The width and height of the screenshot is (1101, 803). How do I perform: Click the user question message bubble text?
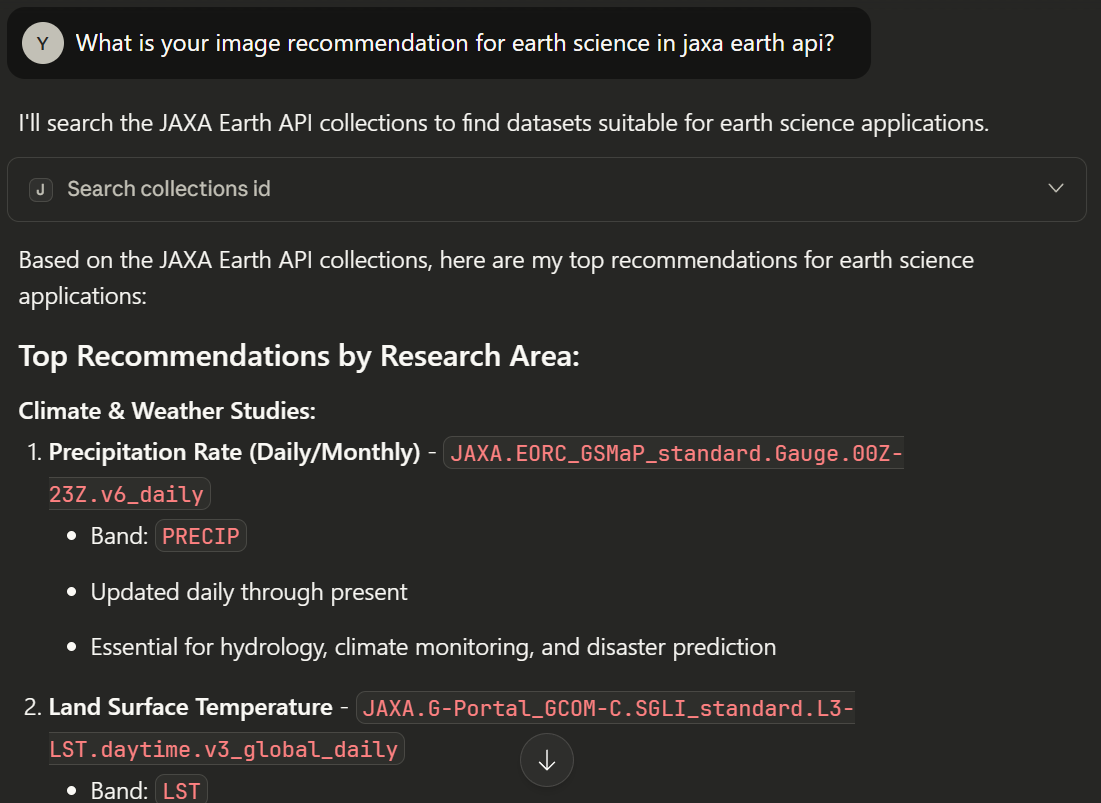pos(455,43)
